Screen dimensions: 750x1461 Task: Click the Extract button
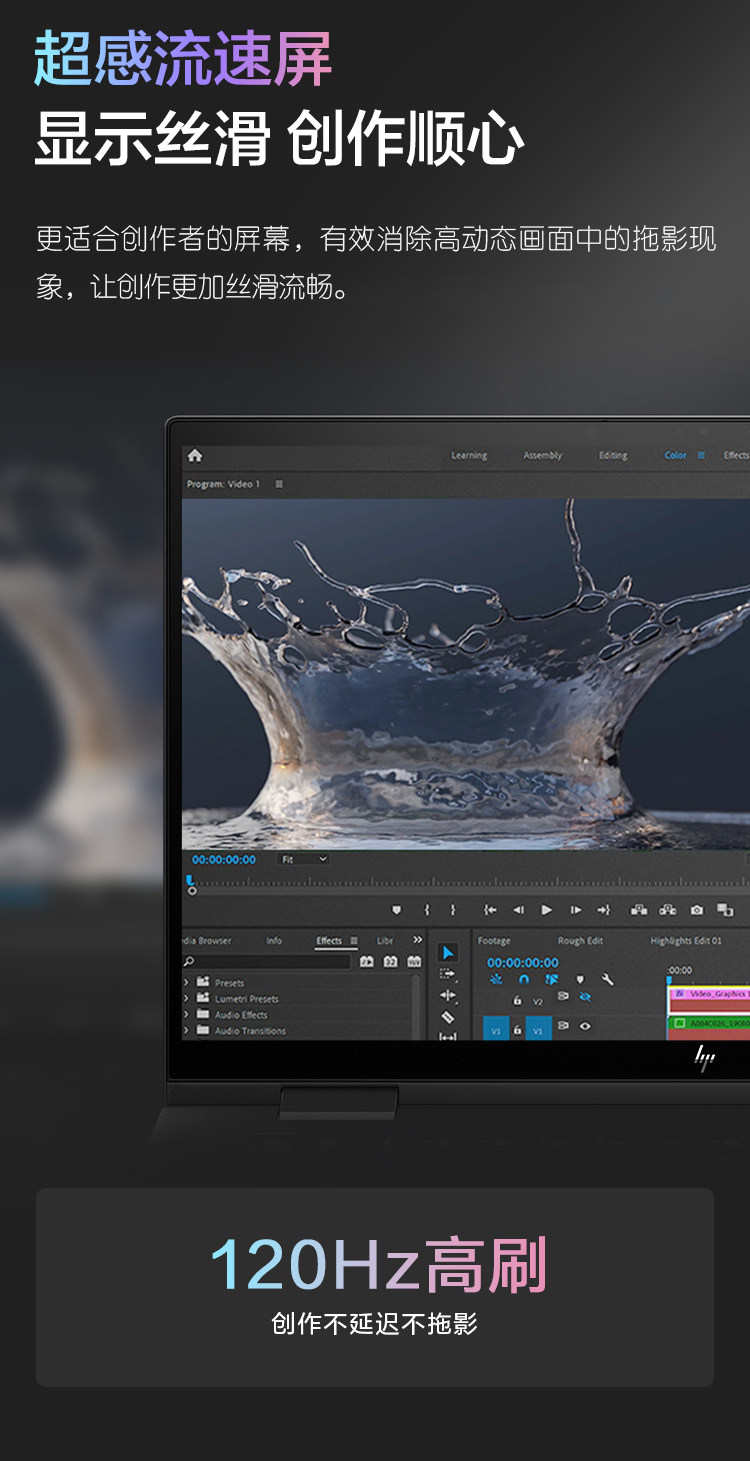pyautogui.click(x=668, y=910)
